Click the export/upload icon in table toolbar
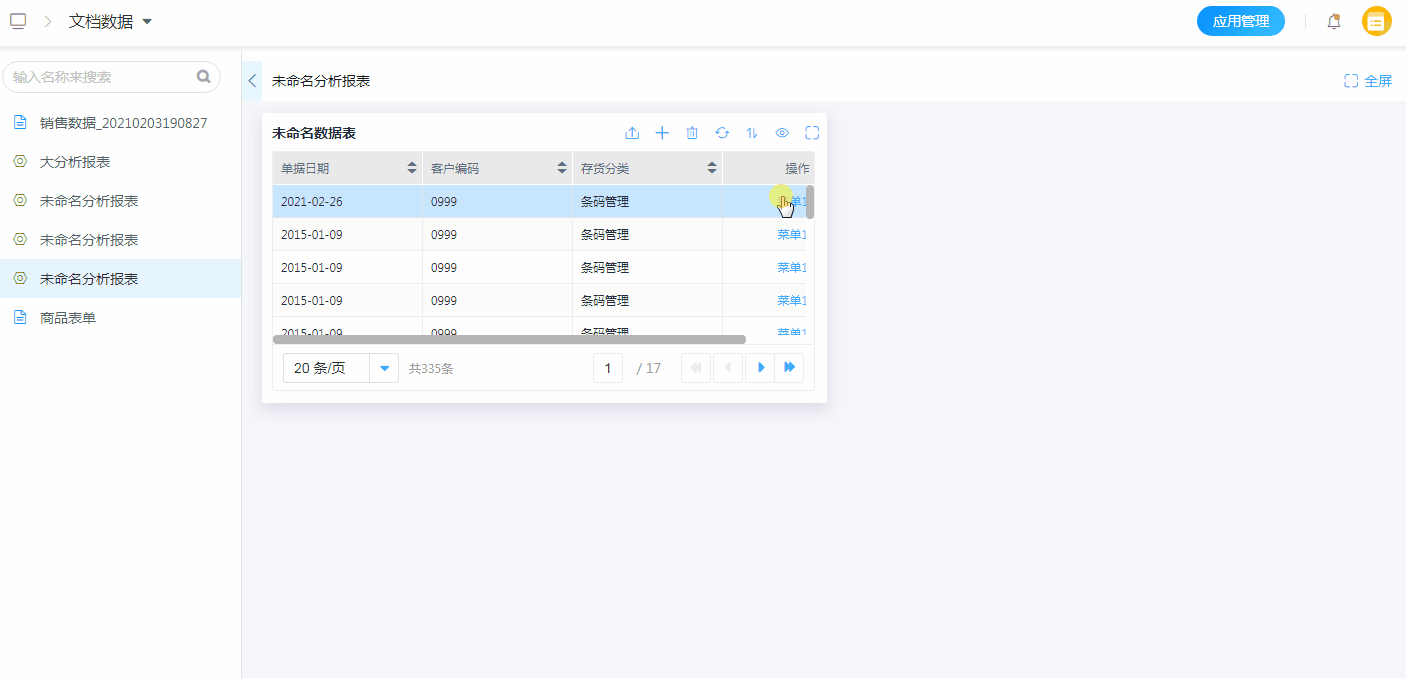 click(x=632, y=133)
